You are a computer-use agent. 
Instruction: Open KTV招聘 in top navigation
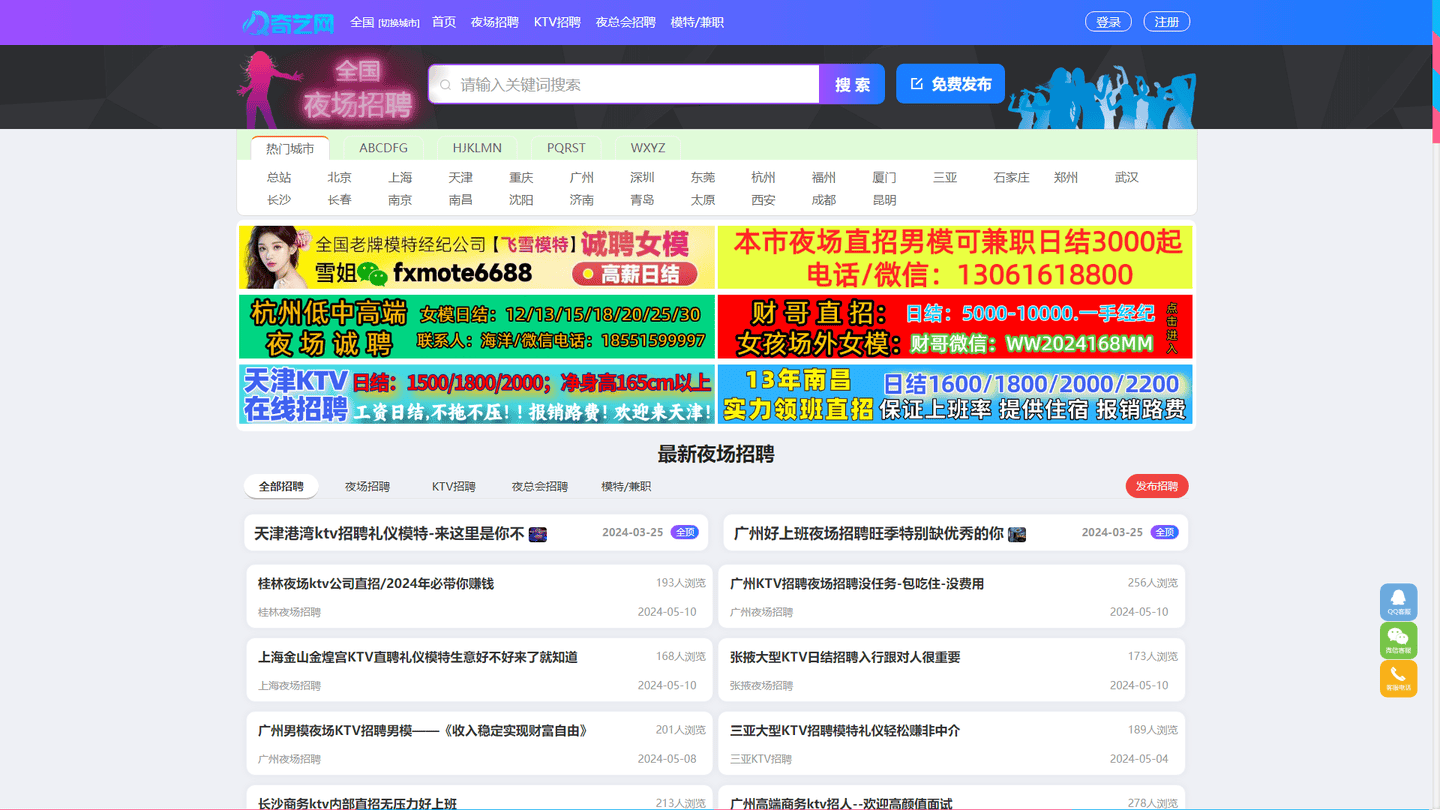pyautogui.click(x=557, y=22)
